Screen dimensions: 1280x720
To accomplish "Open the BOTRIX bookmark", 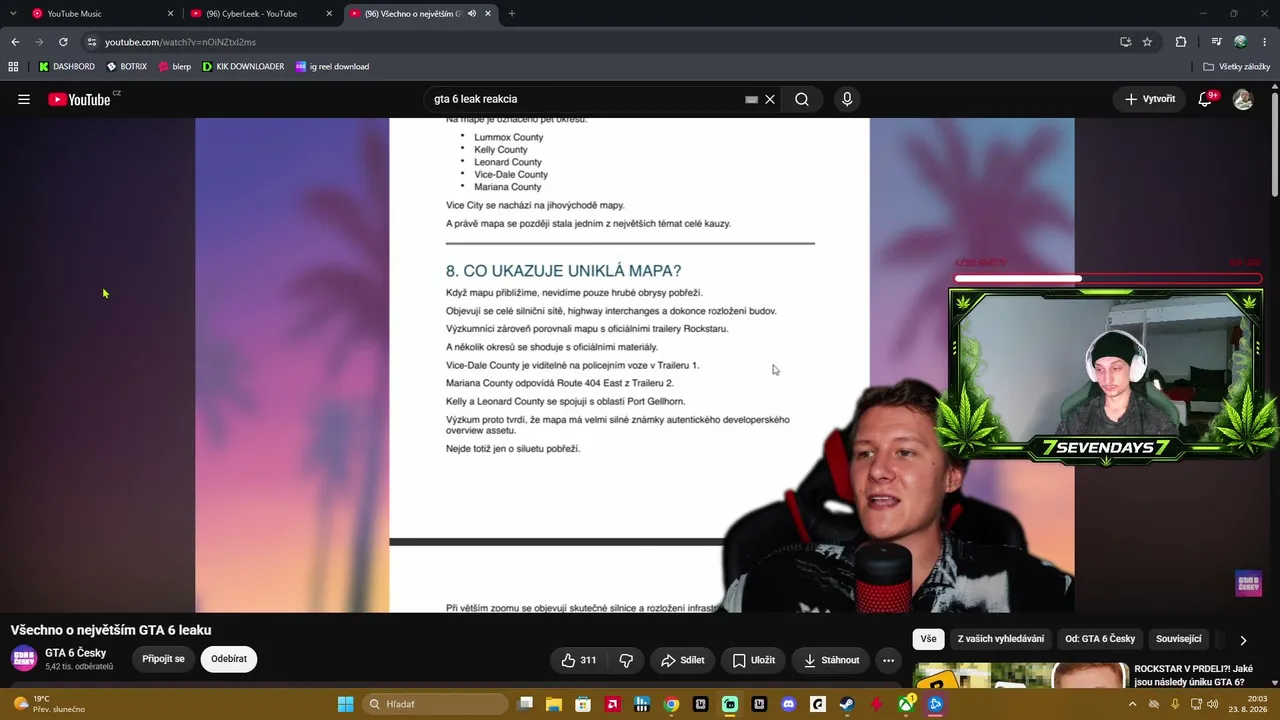I will tap(126, 67).
